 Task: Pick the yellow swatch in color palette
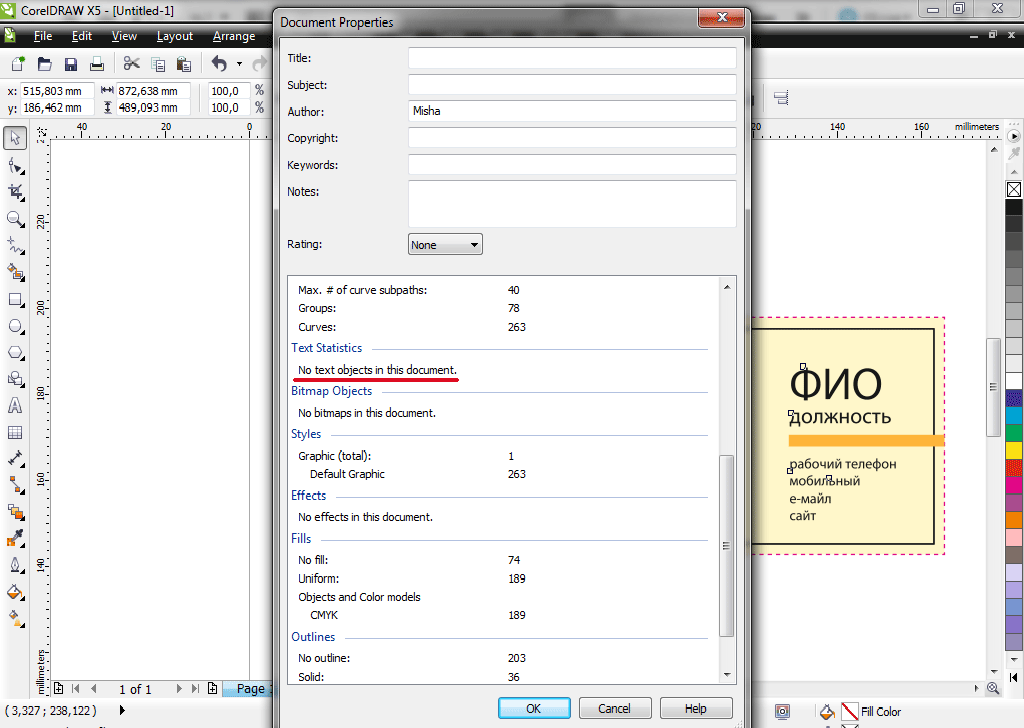pos(1013,450)
